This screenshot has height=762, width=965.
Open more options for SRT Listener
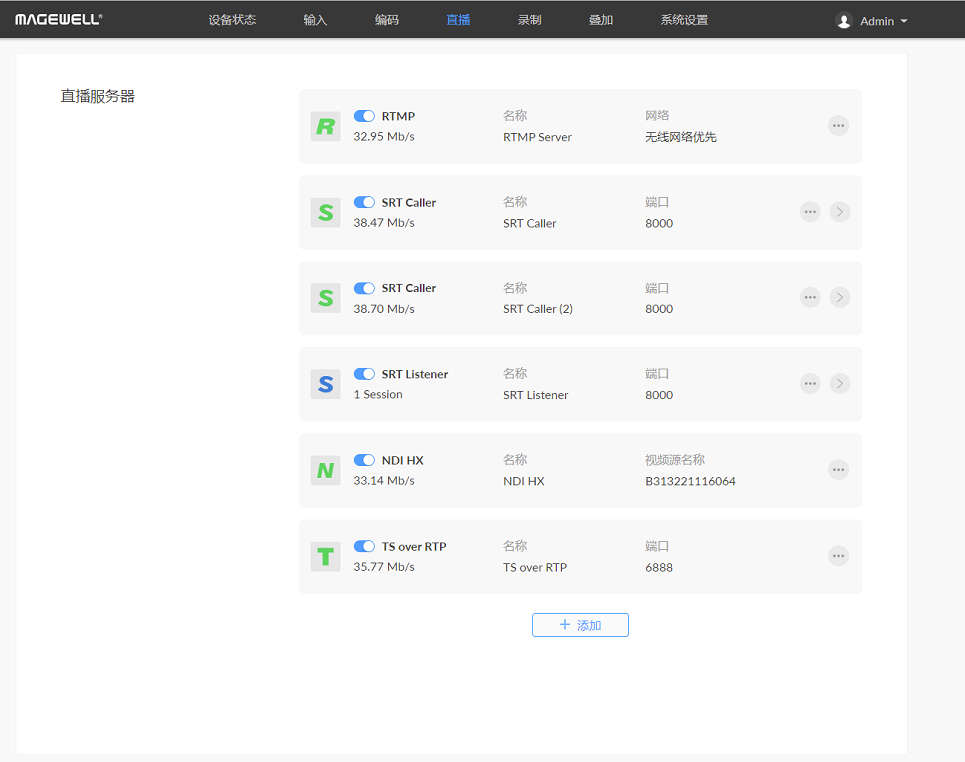810,383
